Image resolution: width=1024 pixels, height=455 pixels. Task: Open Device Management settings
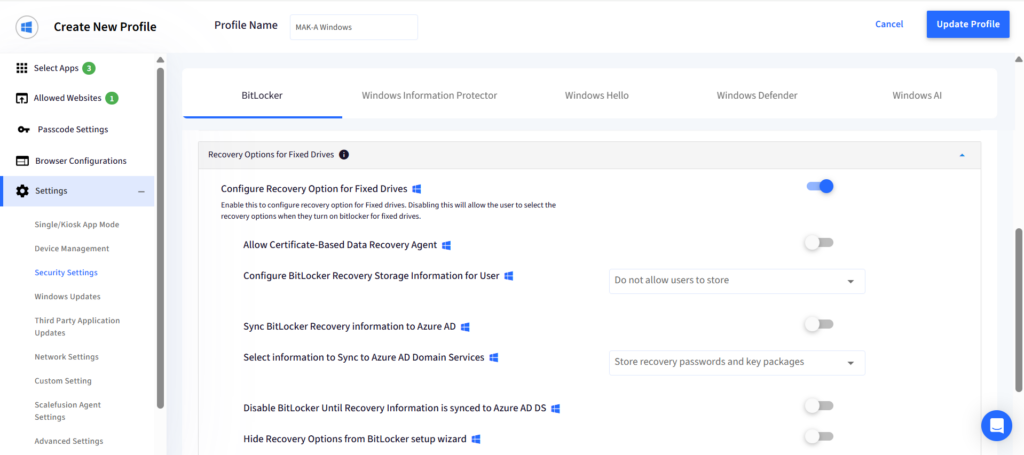(72, 249)
